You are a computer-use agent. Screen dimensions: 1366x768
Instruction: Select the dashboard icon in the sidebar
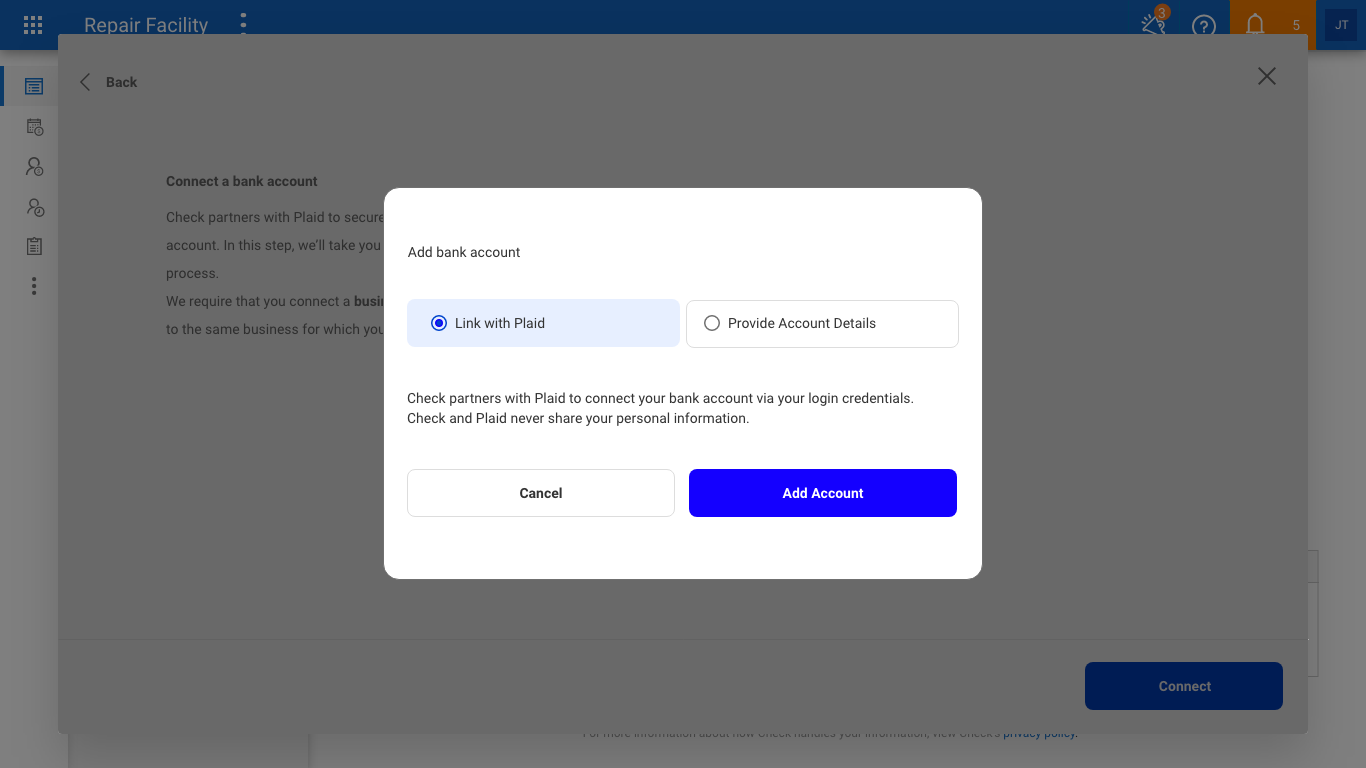pyautogui.click(x=33, y=86)
